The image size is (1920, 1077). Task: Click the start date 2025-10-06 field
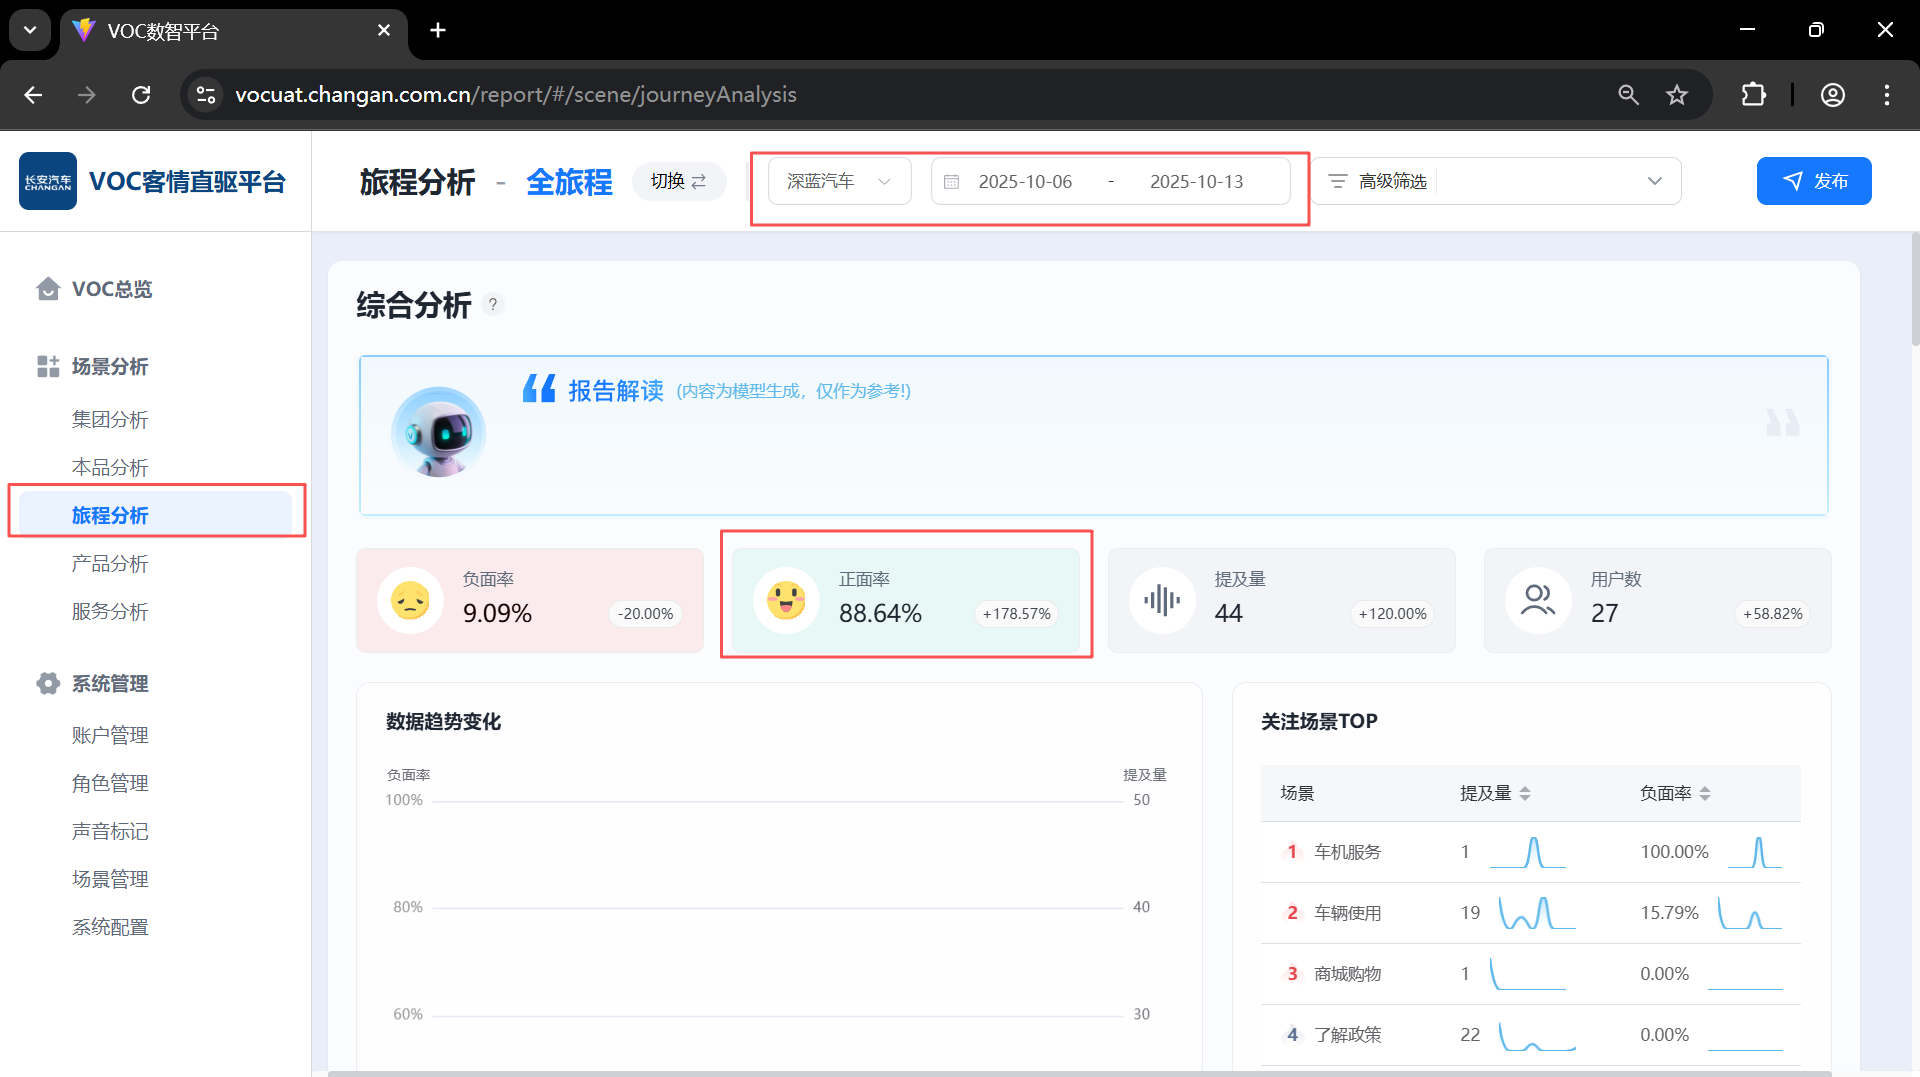1025,182
